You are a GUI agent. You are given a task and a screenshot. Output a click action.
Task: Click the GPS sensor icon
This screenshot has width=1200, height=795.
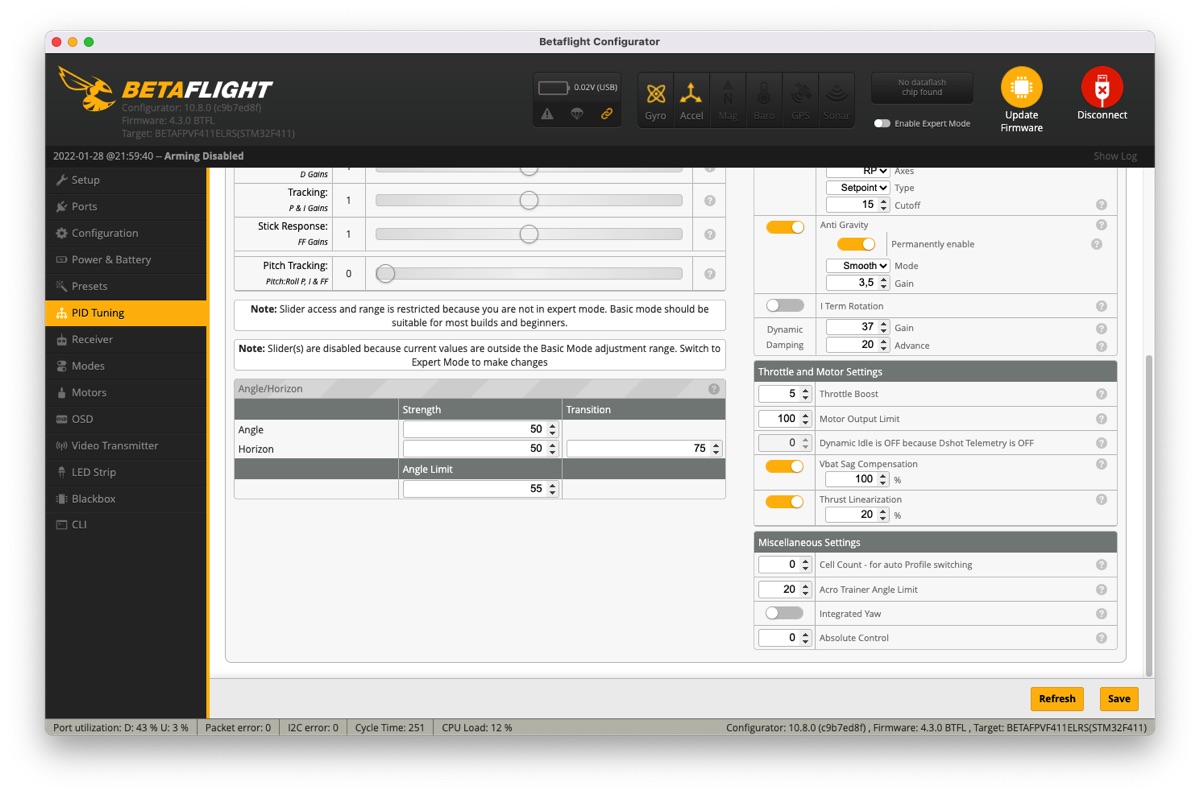[800, 99]
